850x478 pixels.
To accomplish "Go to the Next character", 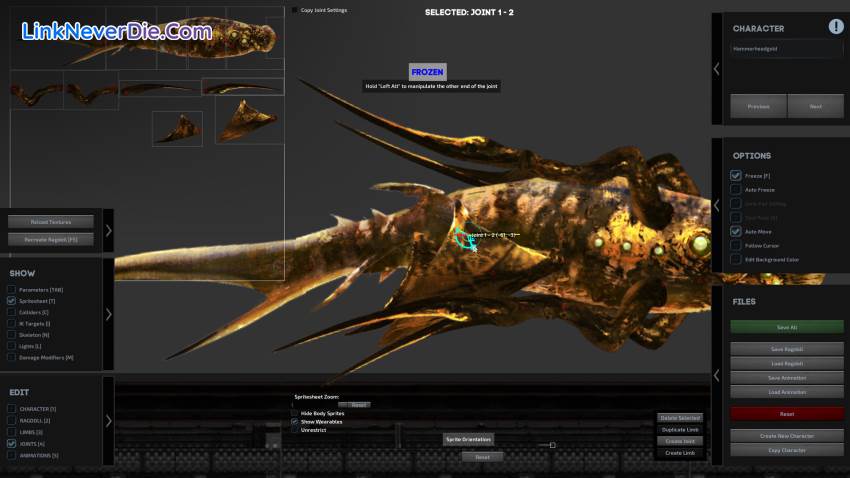I will 816,106.
